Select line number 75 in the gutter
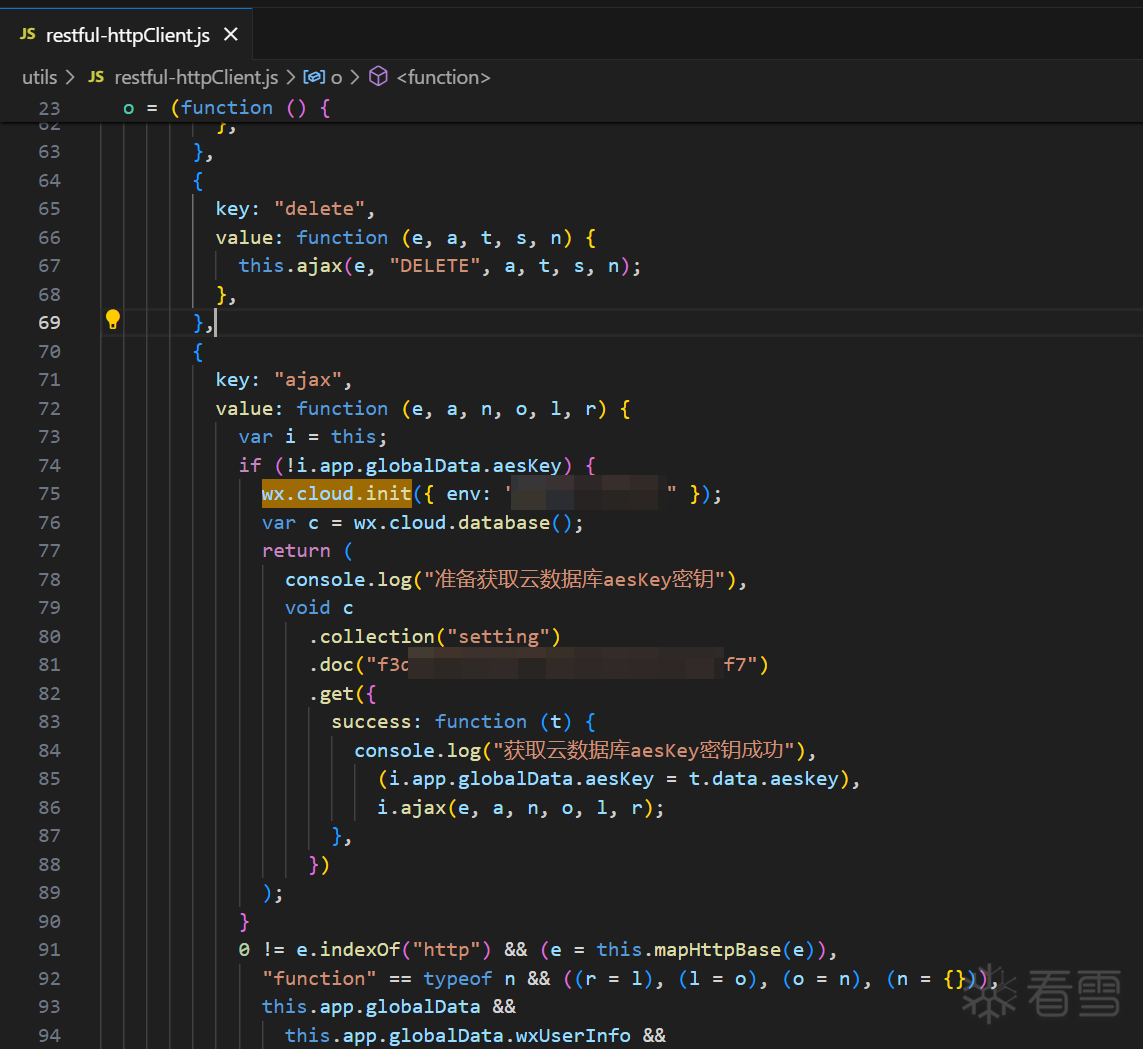 pyautogui.click(x=49, y=494)
